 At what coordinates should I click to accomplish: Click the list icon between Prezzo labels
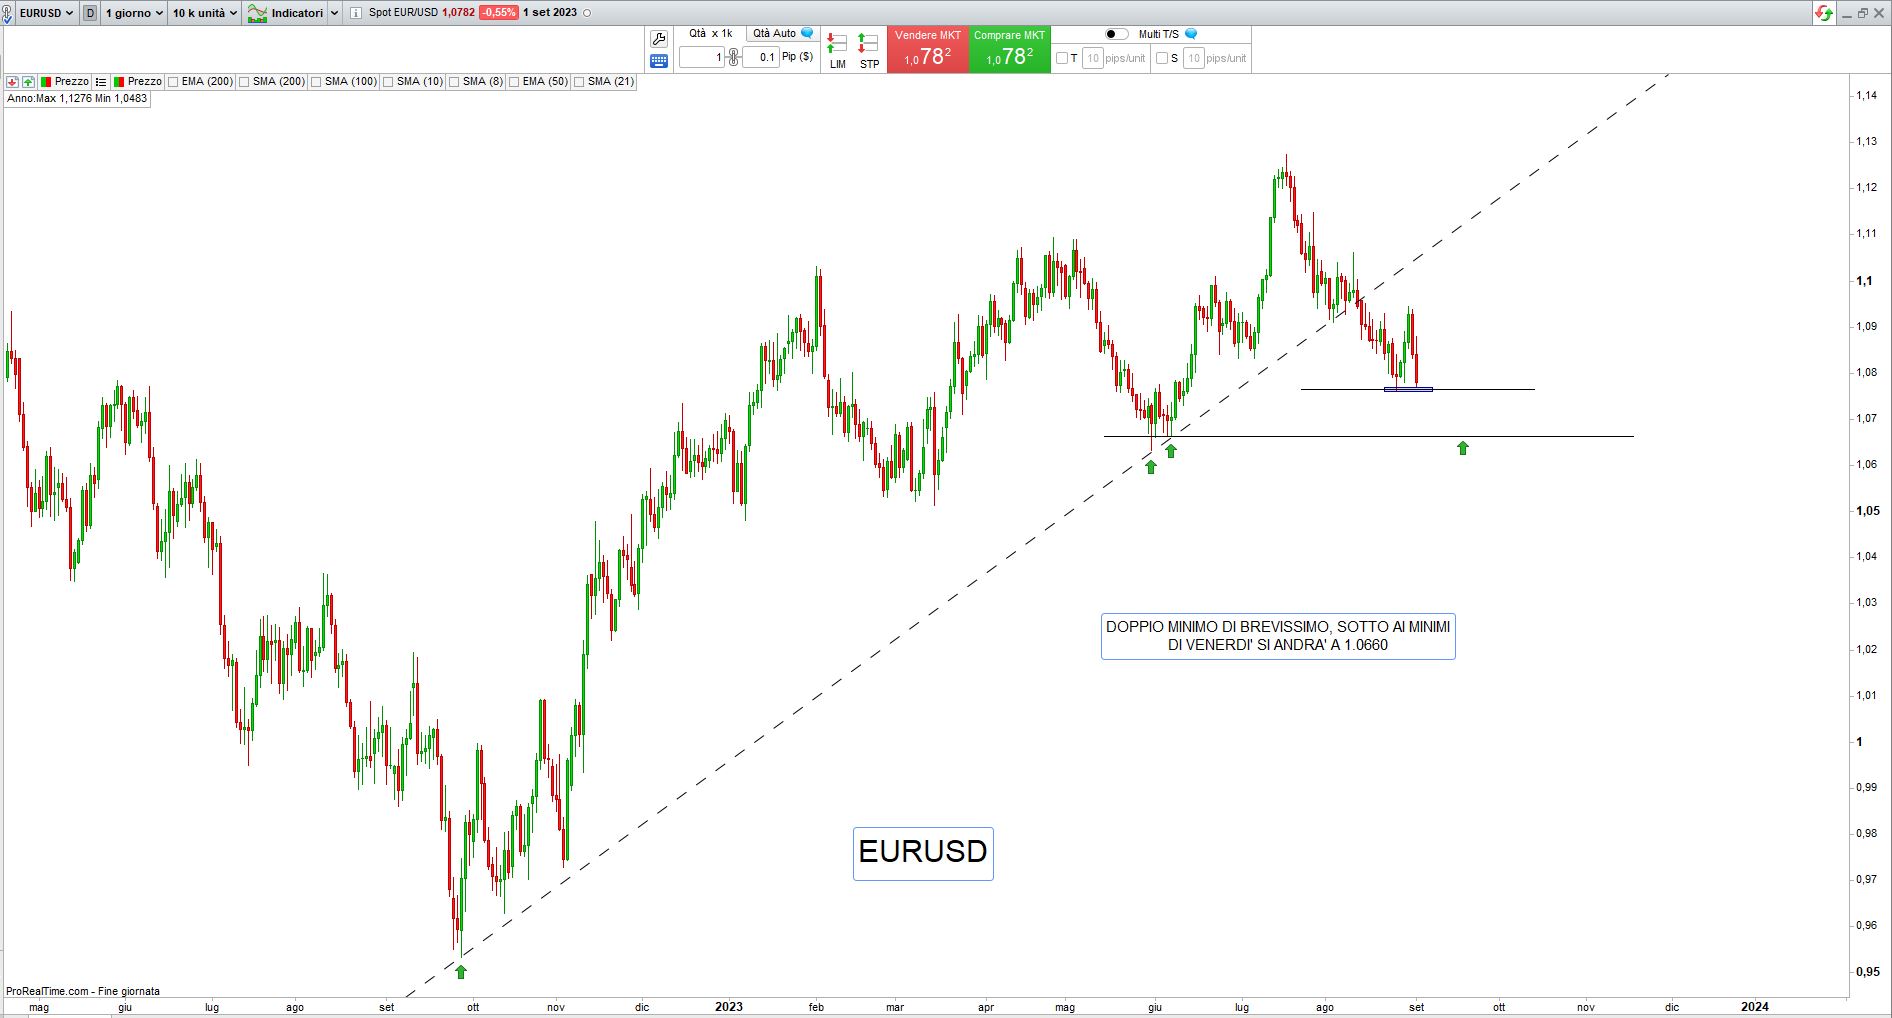101,82
